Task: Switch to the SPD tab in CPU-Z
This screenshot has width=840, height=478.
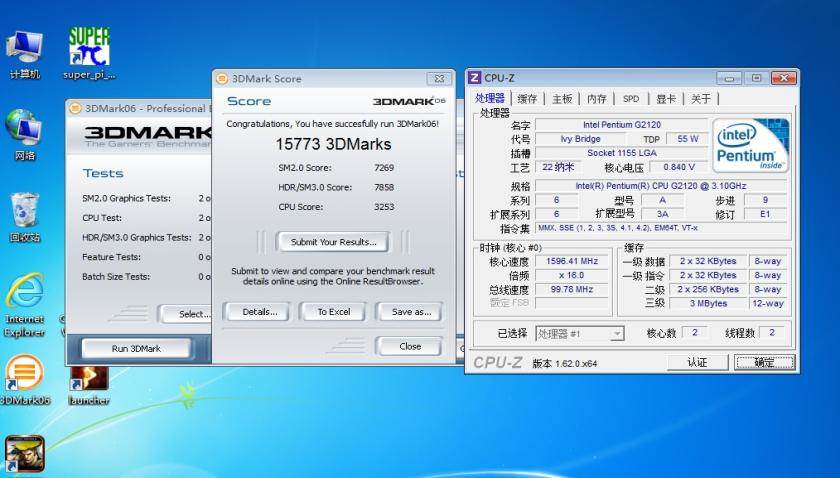Action: pos(631,99)
